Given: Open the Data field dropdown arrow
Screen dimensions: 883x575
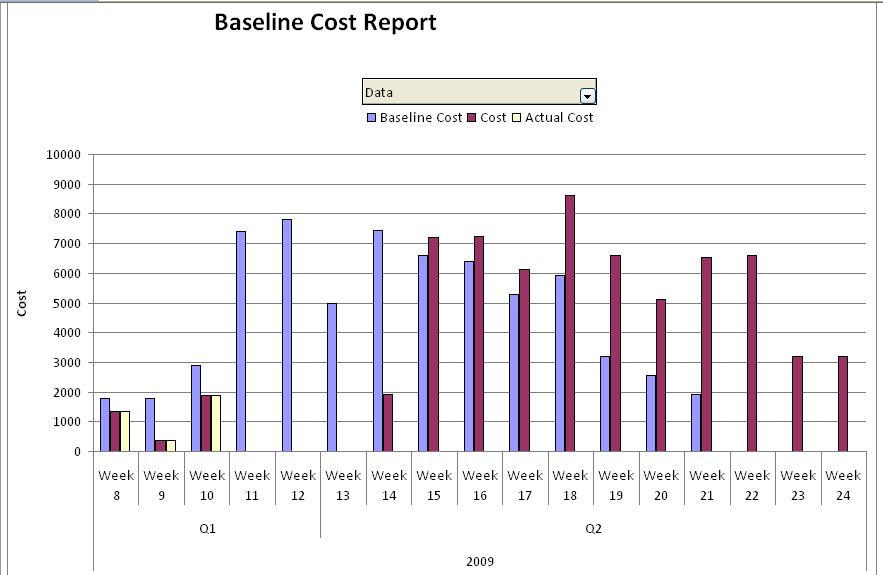Looking at the screenshot, I should pos(587,95).
